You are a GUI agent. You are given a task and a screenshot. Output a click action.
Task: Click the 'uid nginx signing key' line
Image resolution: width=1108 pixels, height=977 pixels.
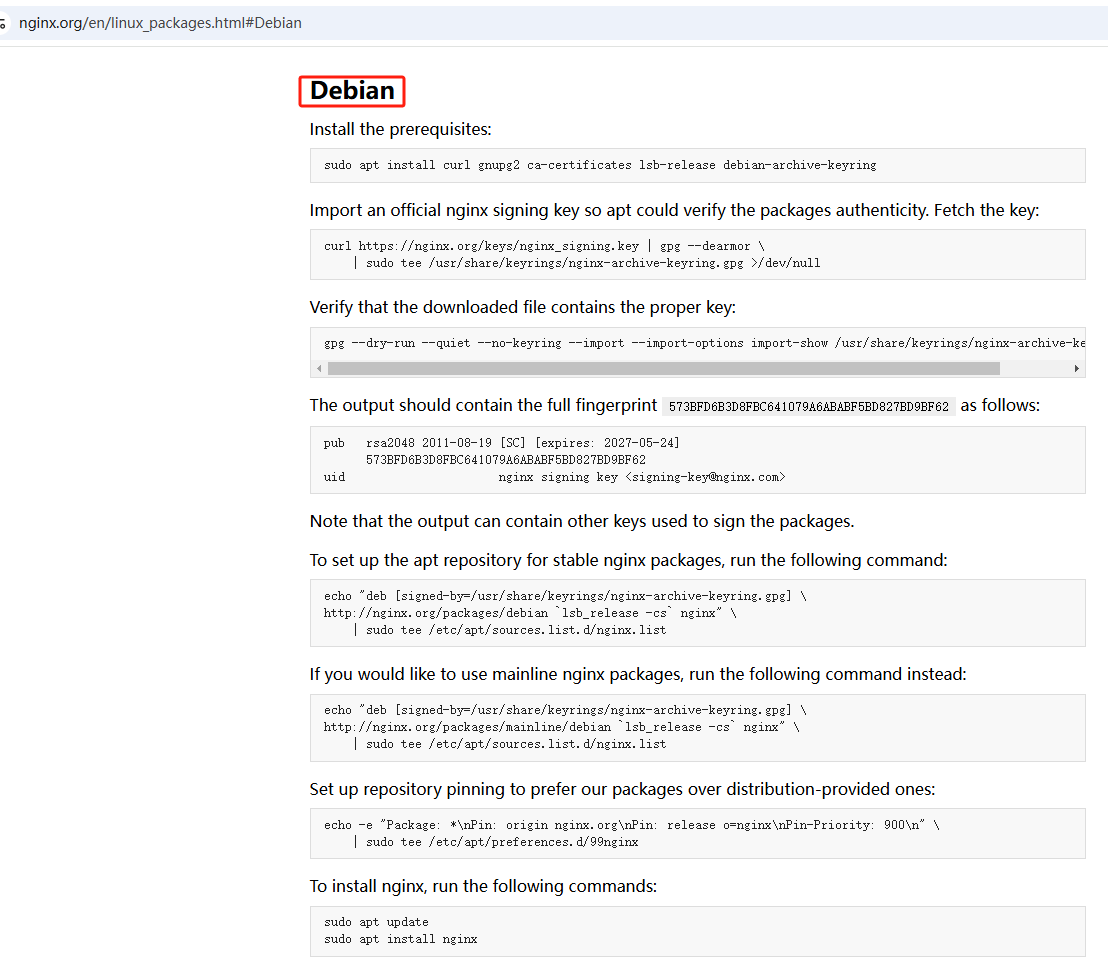click(x=555, y=477)
